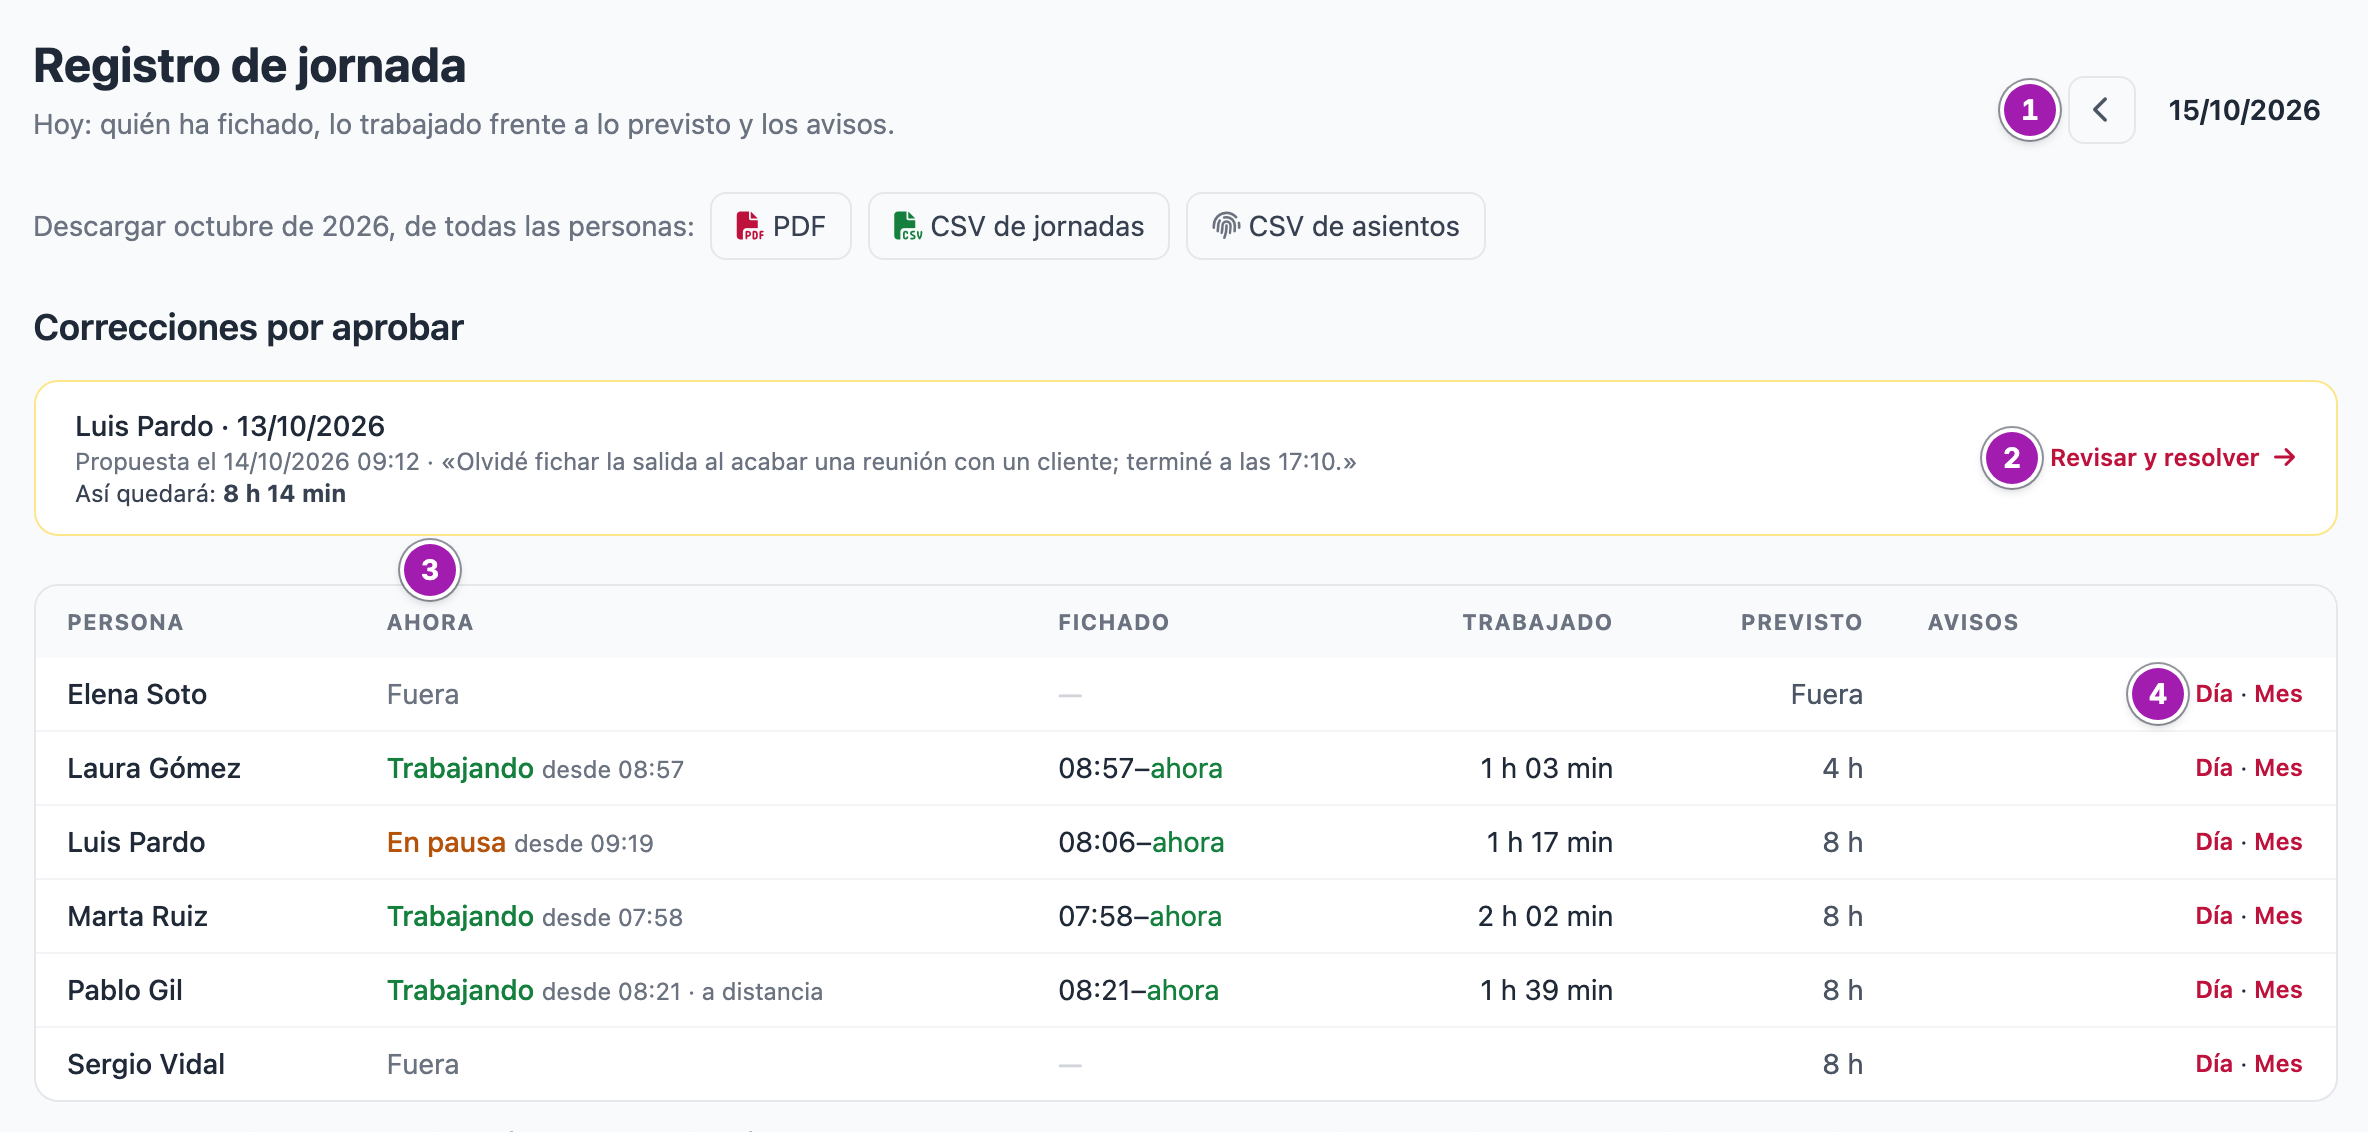Click the Correcciones por aprobar heading
Screen dimensions: 2368x1132
tap(249, 328)
